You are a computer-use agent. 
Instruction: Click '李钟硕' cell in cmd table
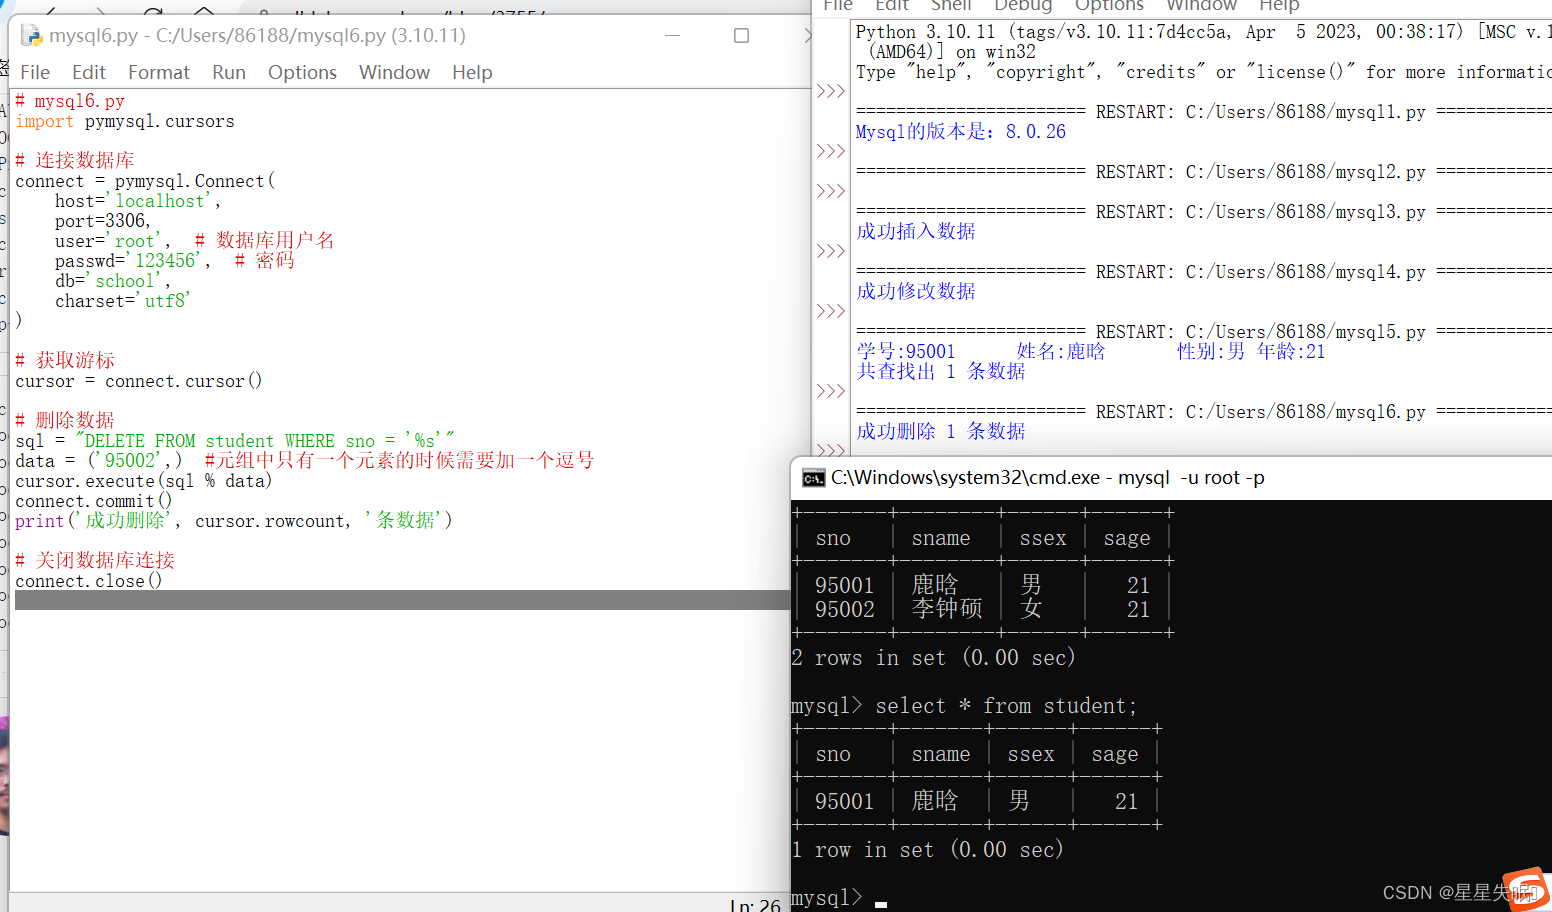(947, 609)
